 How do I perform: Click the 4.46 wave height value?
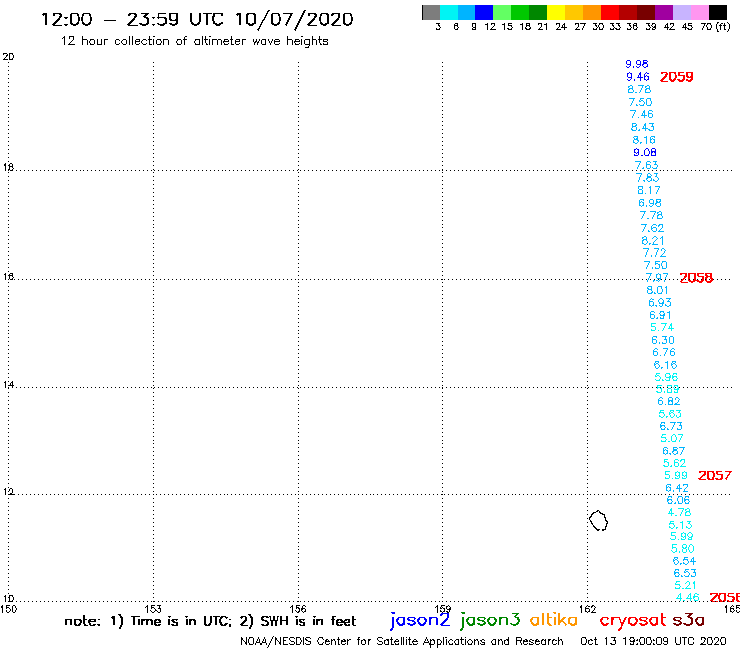click(x=688, y=597)
